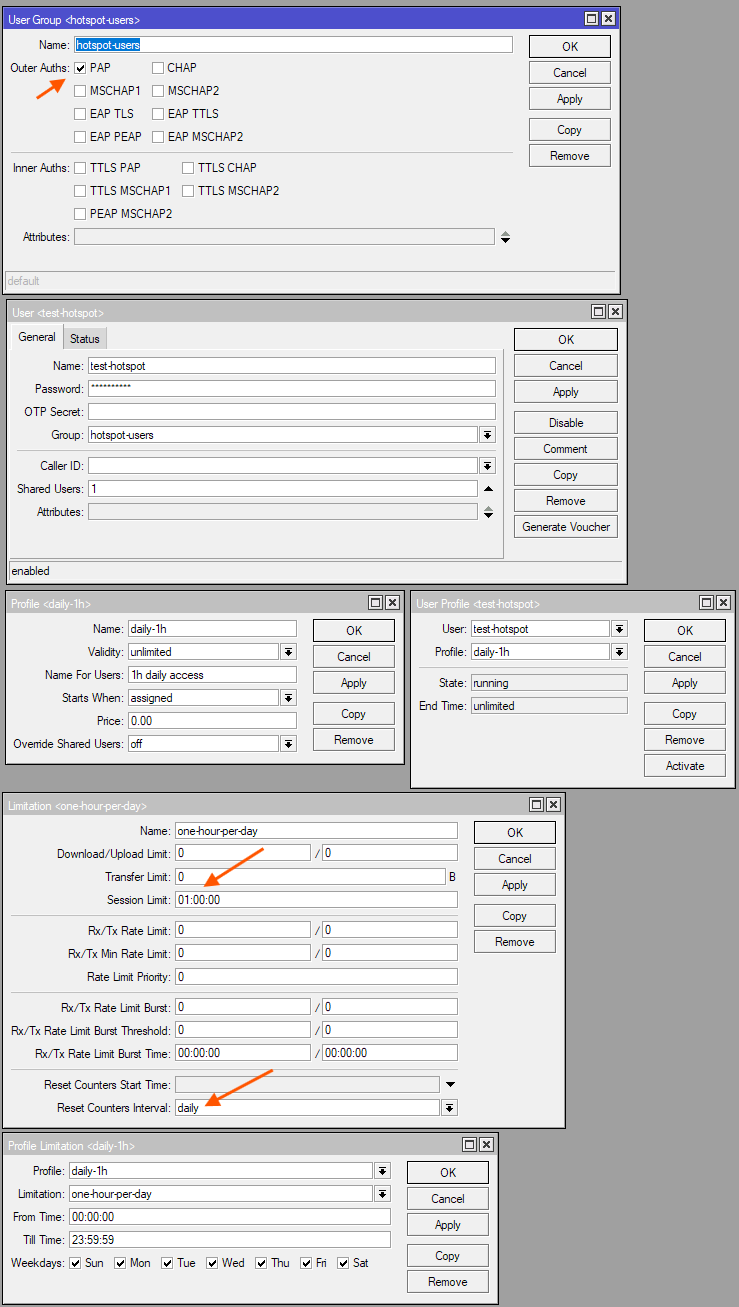The height and width of the screenshot is (1307, 739).
Task: Open the Group dropdown in User window
Action: tap(488, 435)
